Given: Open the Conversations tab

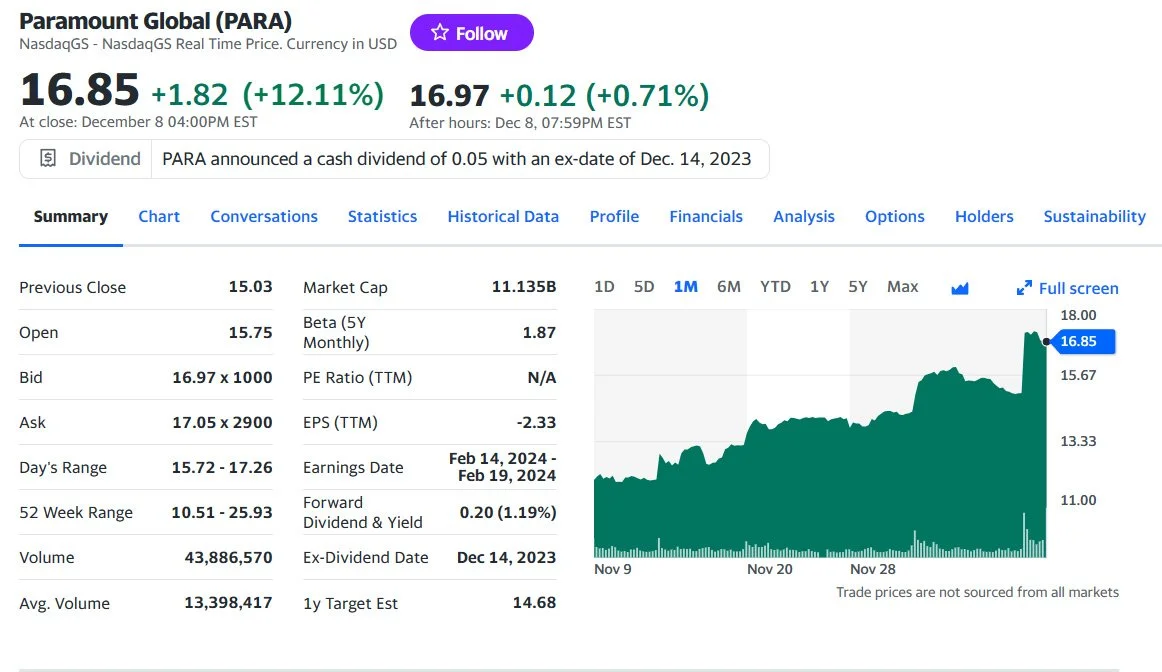Looking at the screenshot, I should pyautogui.click(x=264, y=216).
